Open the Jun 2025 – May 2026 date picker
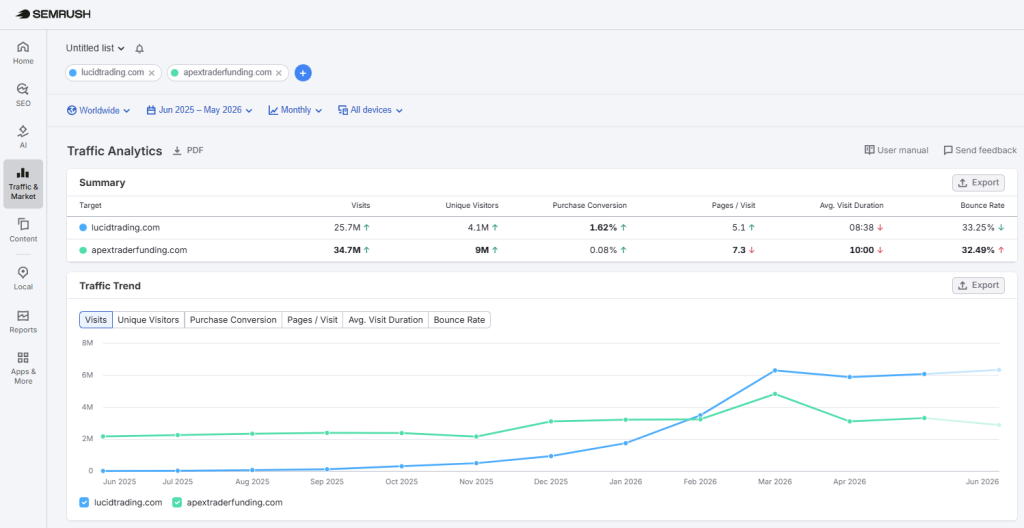 point(199,110)
